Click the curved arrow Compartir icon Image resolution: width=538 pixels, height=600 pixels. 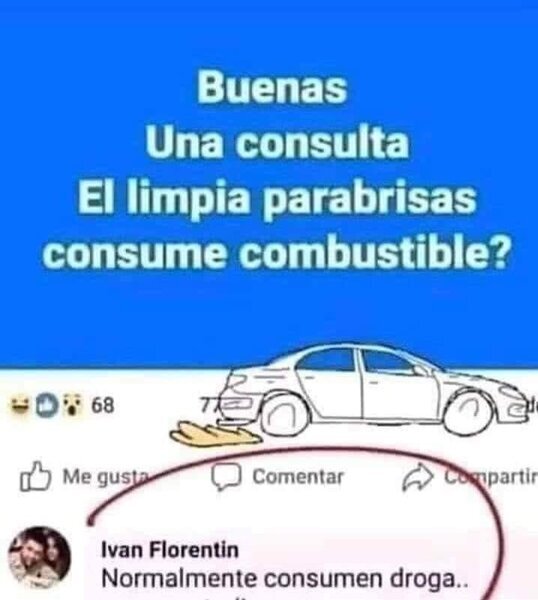418,478
